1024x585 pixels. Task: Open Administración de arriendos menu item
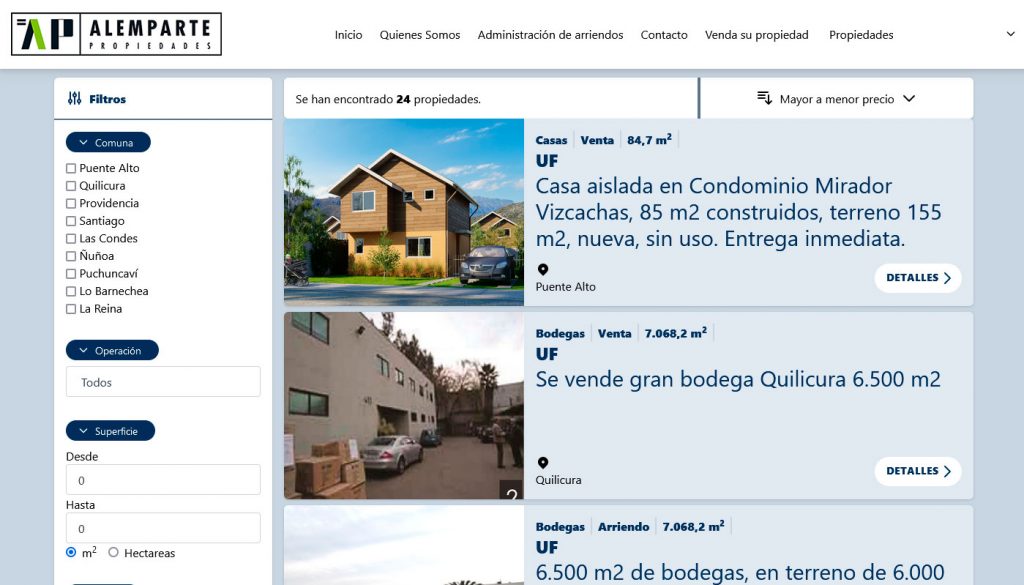click(551, 35)
